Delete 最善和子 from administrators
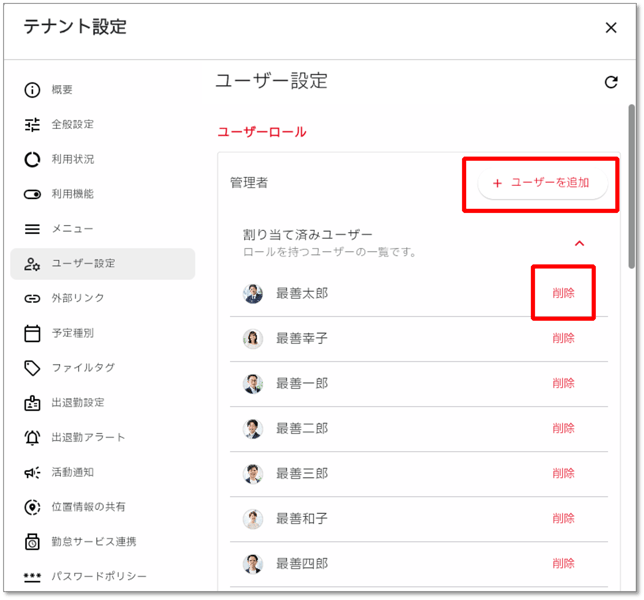 [563, 518]
